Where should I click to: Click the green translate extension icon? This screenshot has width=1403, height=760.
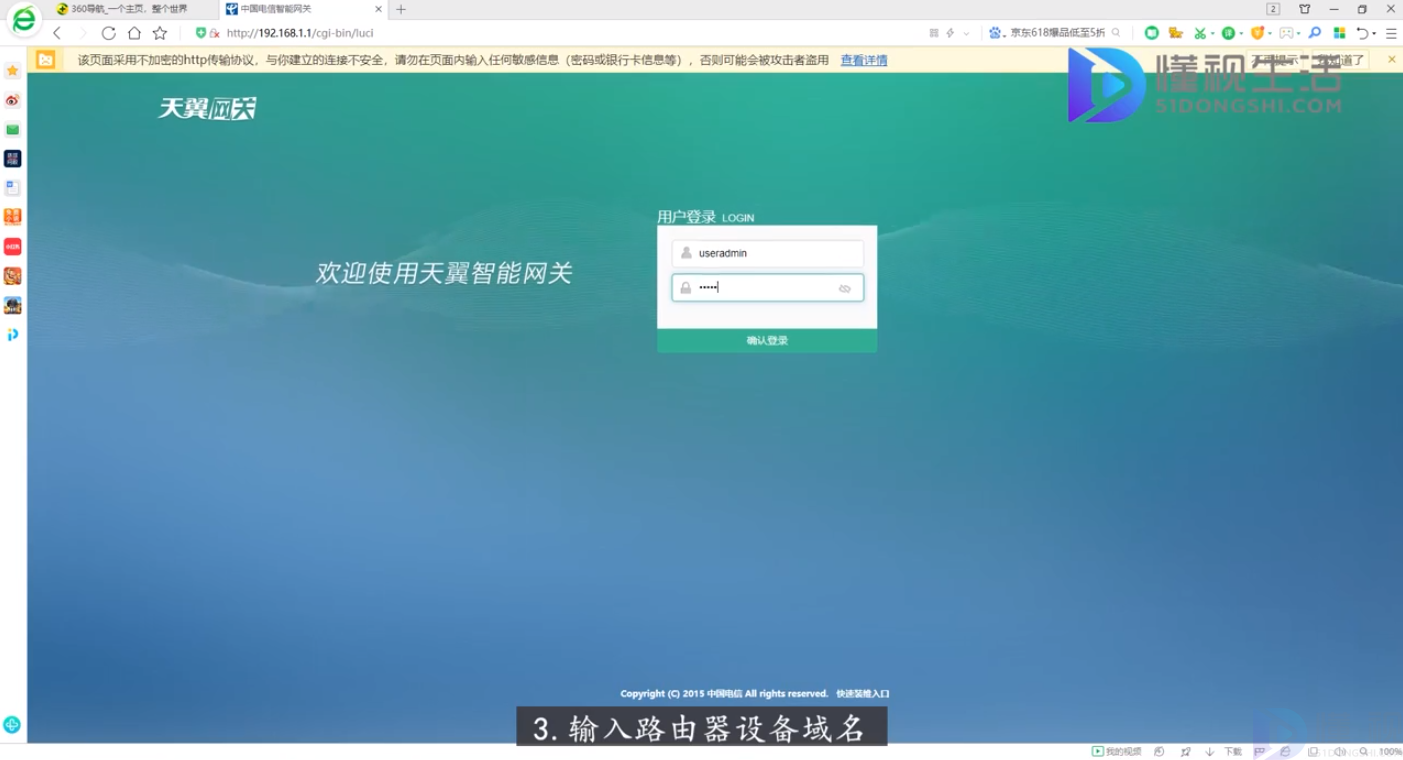click(x=1228, y=33)
